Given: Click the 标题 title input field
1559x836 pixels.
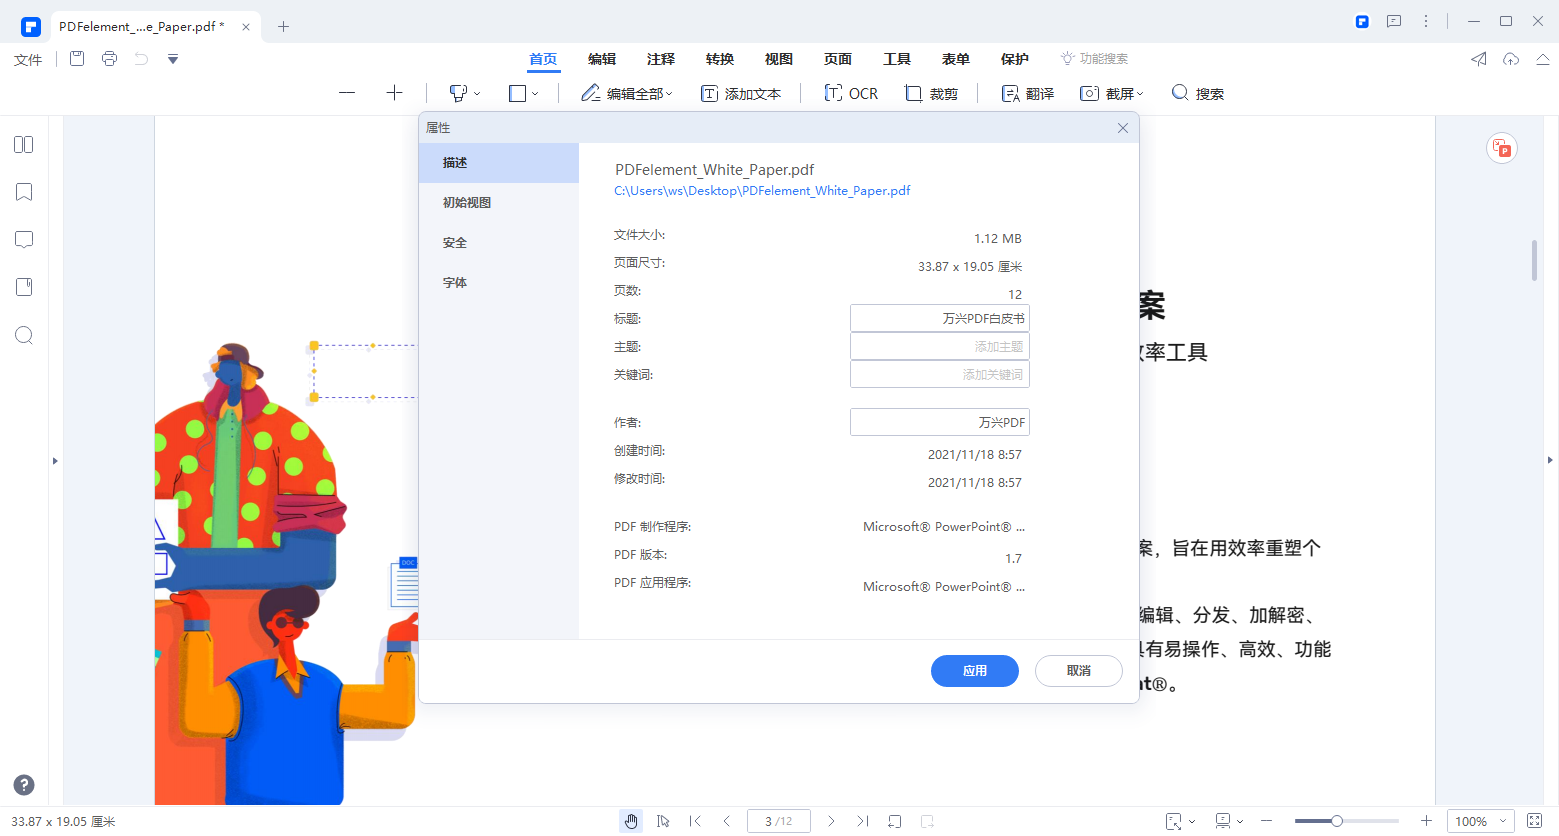Looking at the screenshot, I should 939,317.
